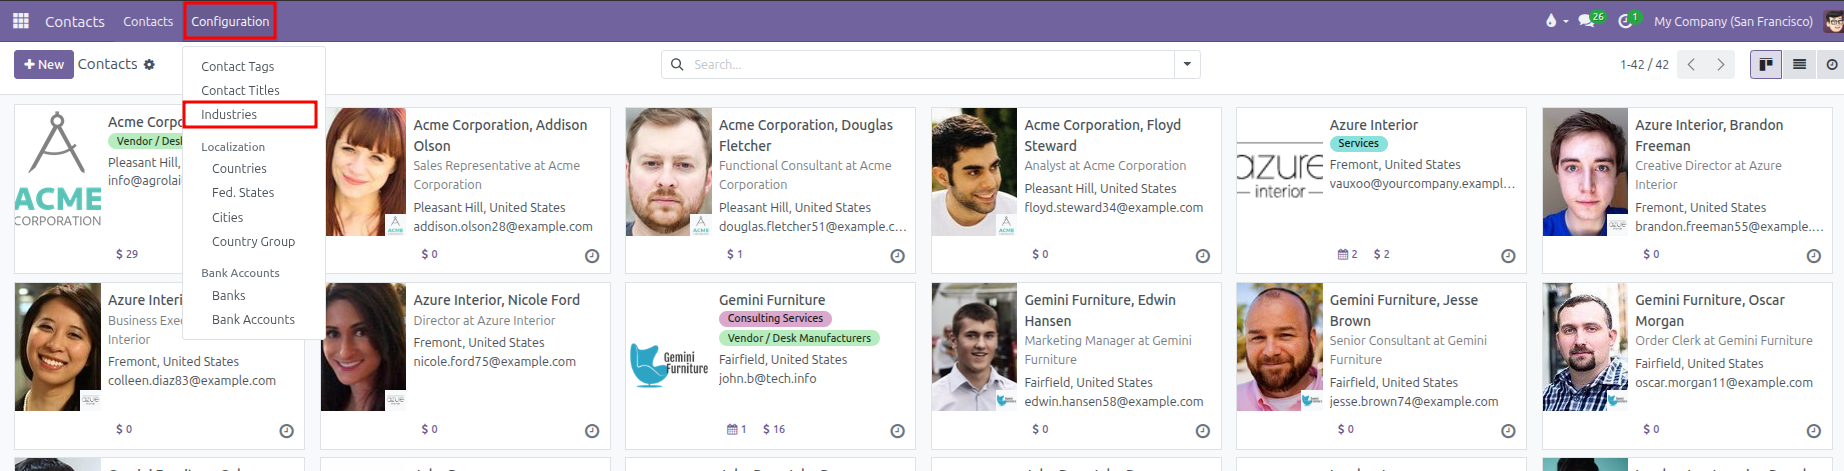Switch to Kanban view
Image resolution: width=1844 pixels, height=471 pixels.
1766,65
